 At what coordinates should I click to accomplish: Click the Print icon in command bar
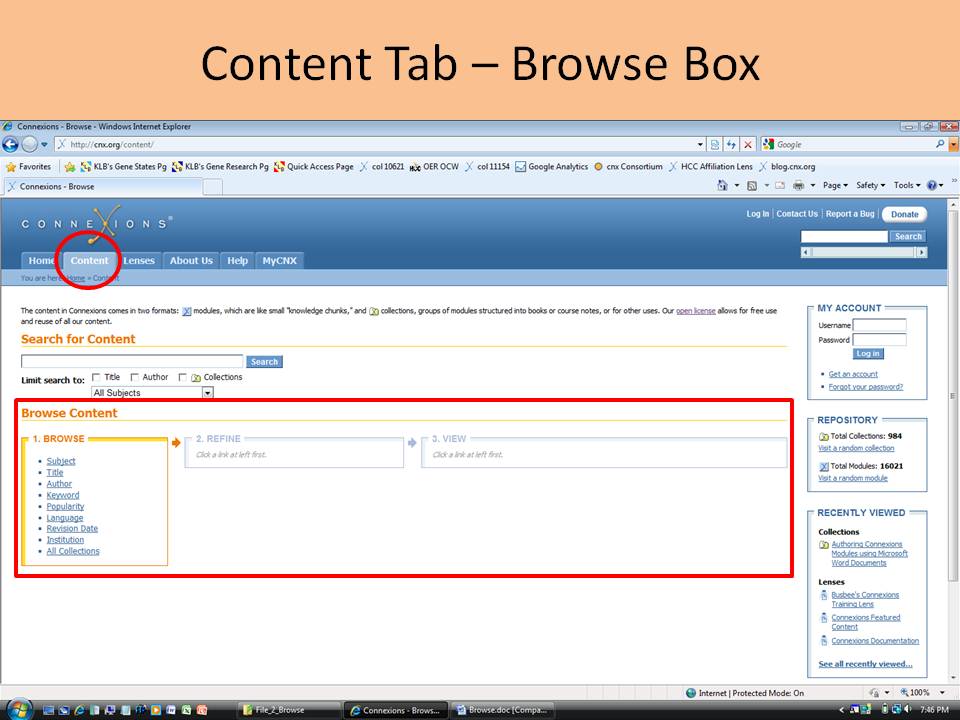798,186
